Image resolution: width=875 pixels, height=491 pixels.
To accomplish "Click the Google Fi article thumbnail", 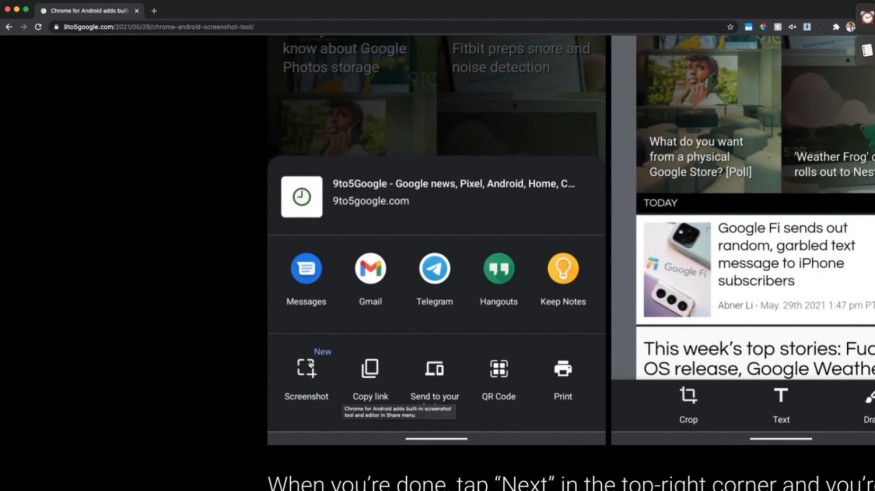I will click(x=677, y=269).
